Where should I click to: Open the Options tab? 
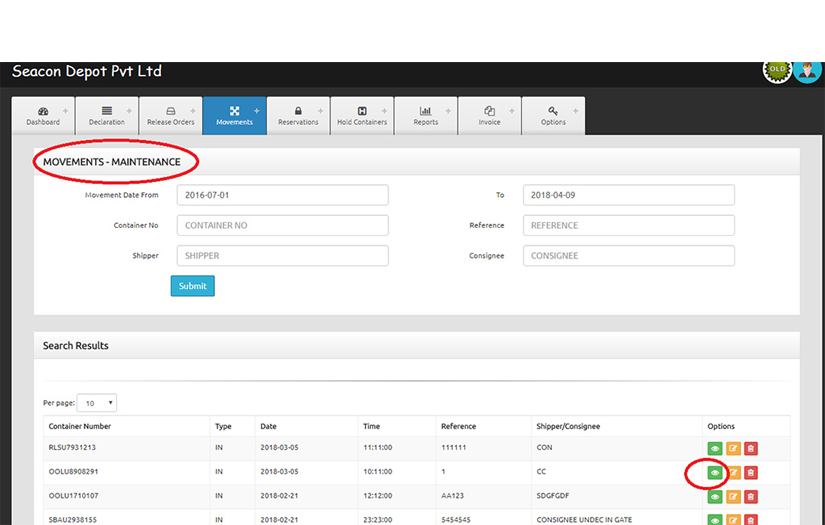click(x=553, y=116)
